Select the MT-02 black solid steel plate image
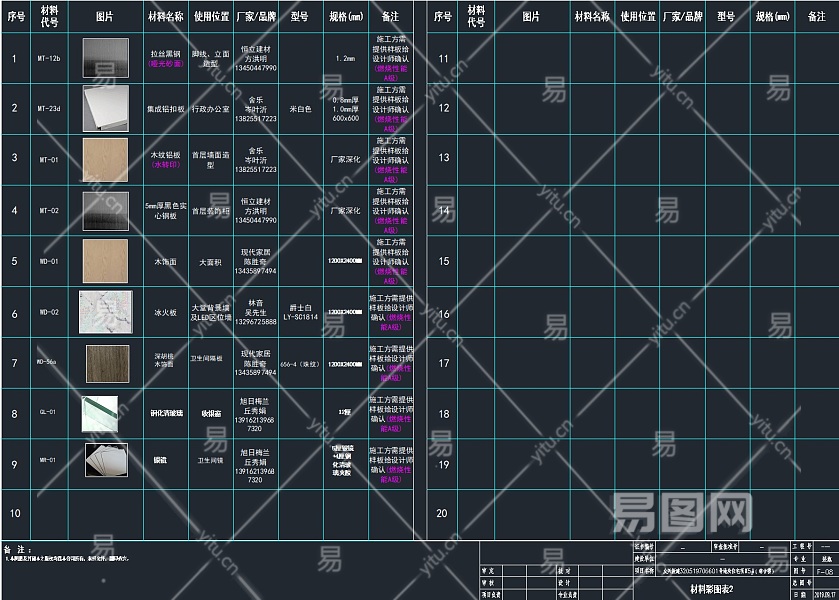The width and height of the screenshot is (839, 600). pos(105,210)
